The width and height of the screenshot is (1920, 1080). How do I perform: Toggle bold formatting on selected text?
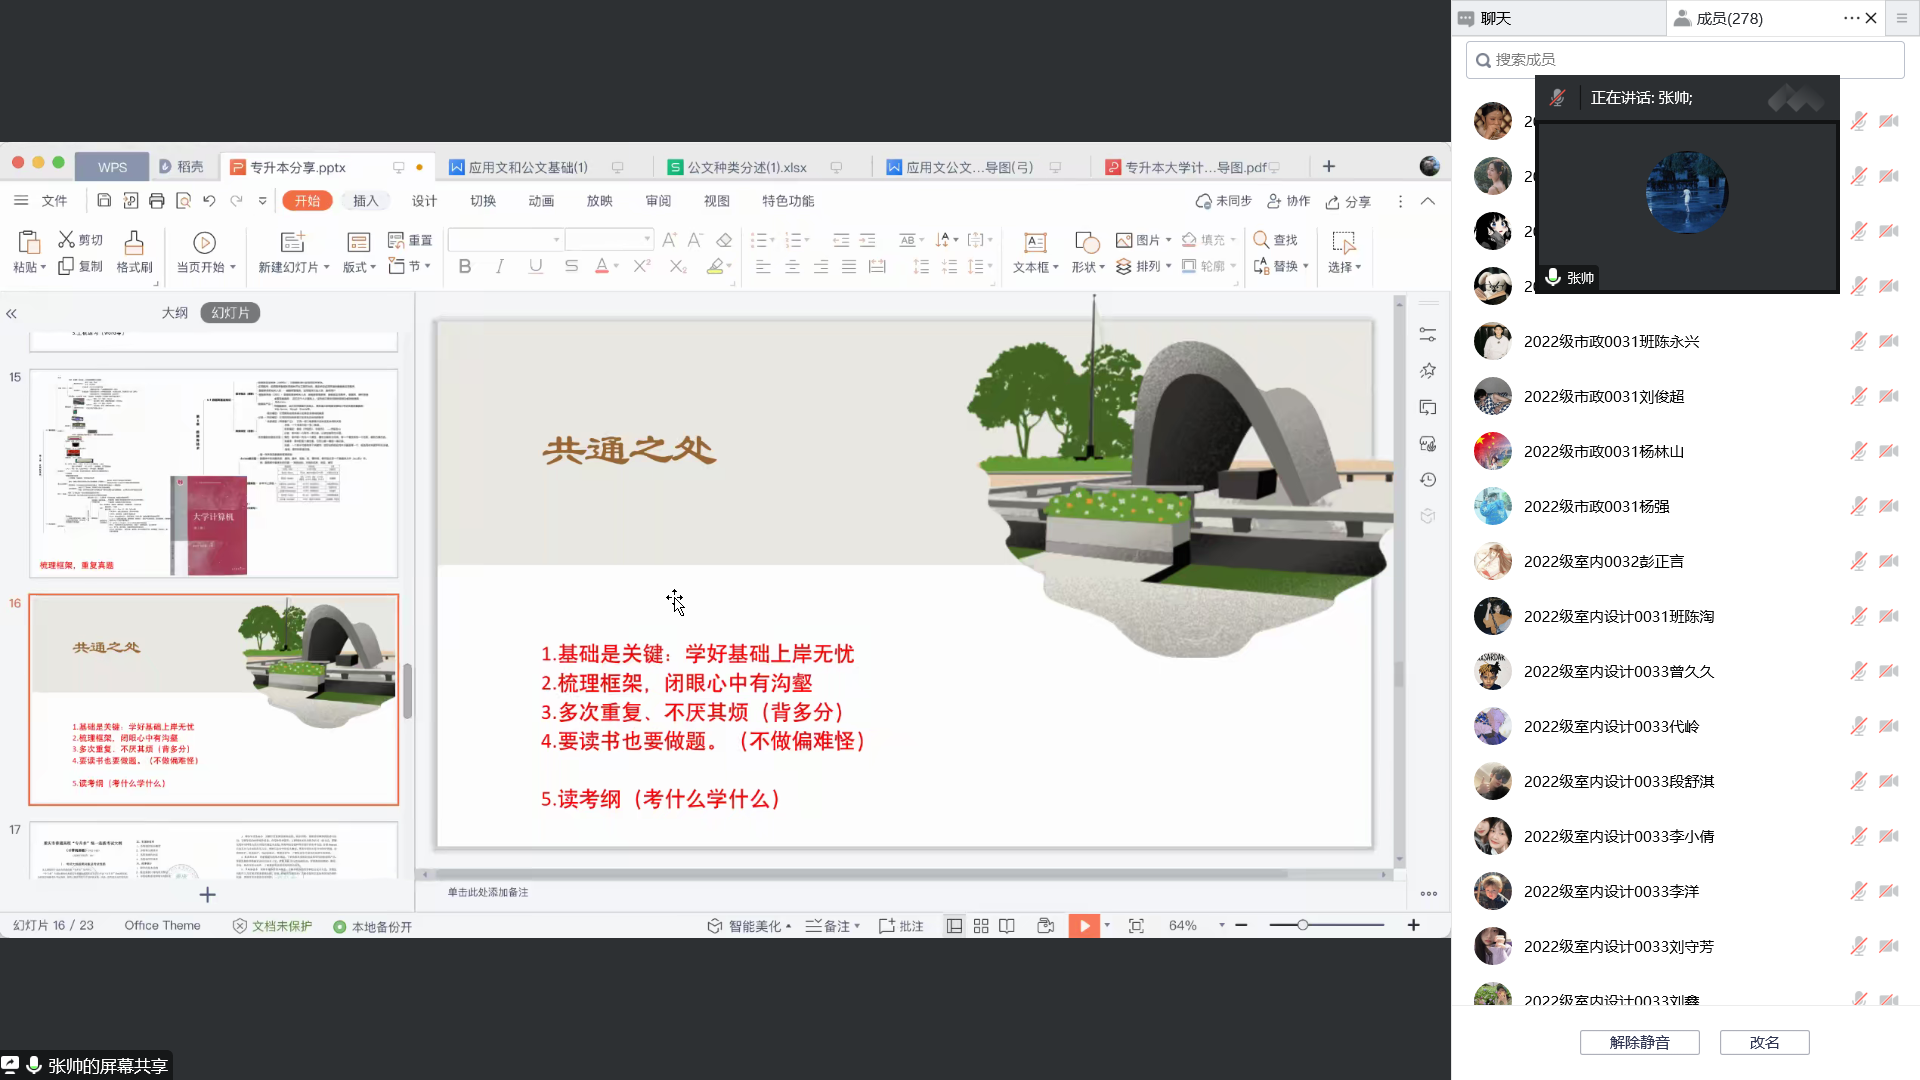pos(463,266)
